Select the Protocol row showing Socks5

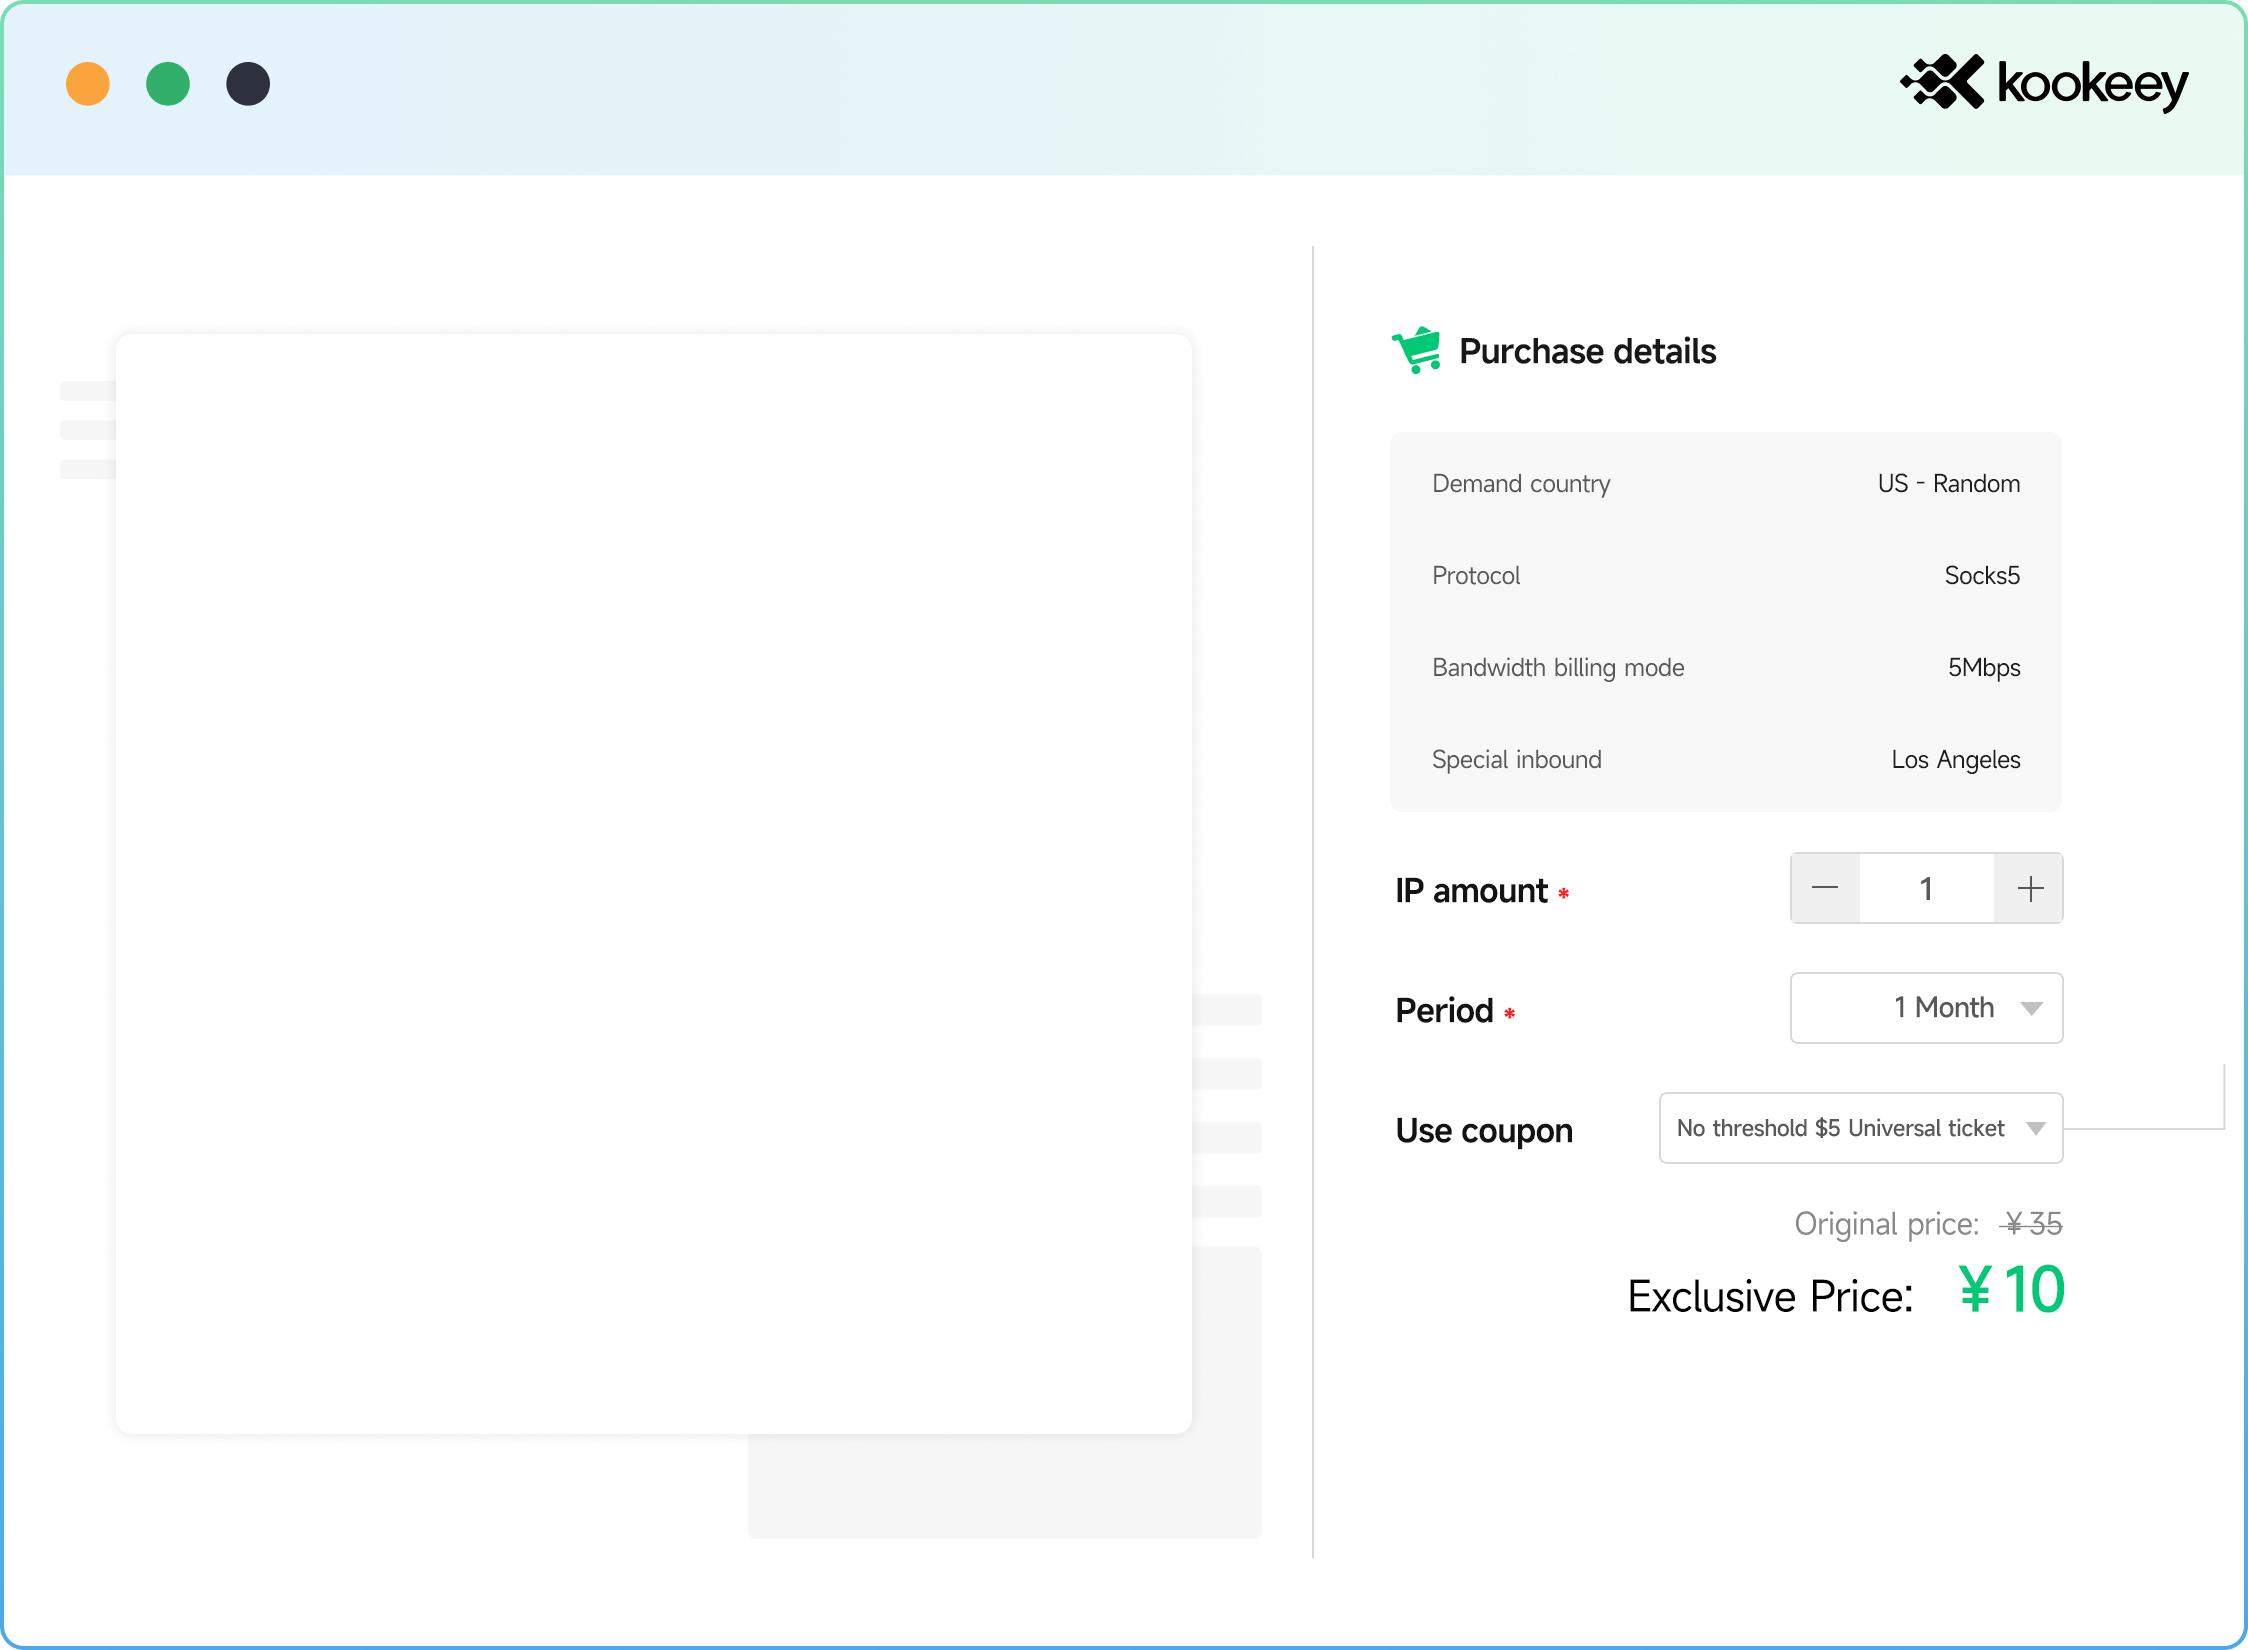coord(1725,575)
